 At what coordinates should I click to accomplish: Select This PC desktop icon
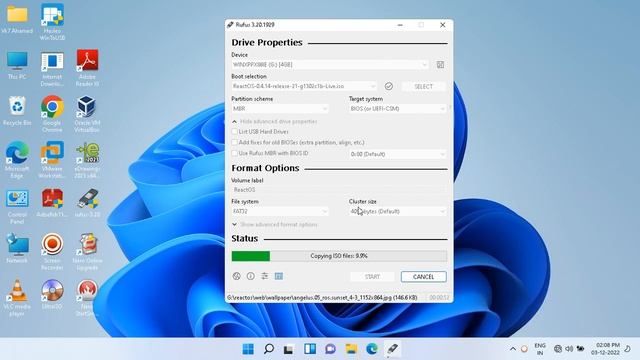tap(17, 65)
